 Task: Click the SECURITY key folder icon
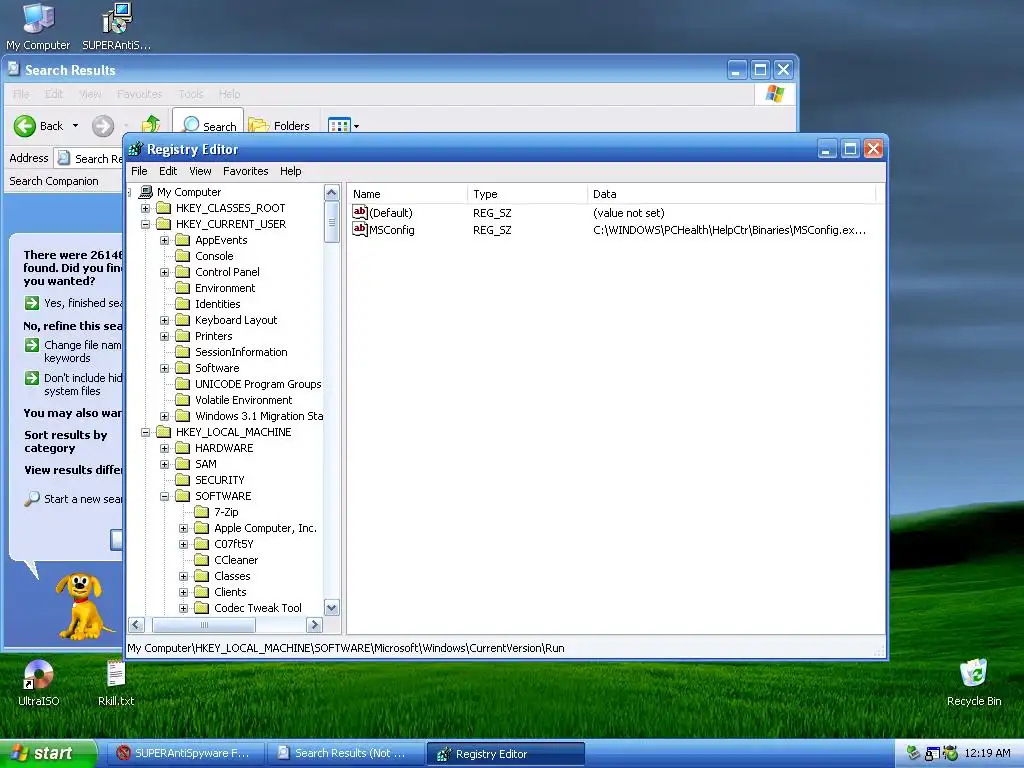(183, 480)
